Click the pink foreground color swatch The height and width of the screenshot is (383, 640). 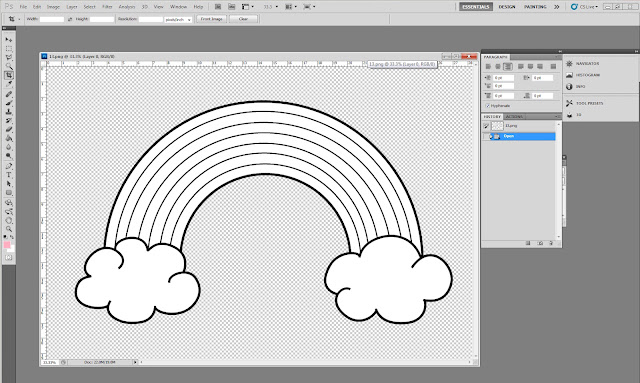[7, 245]
